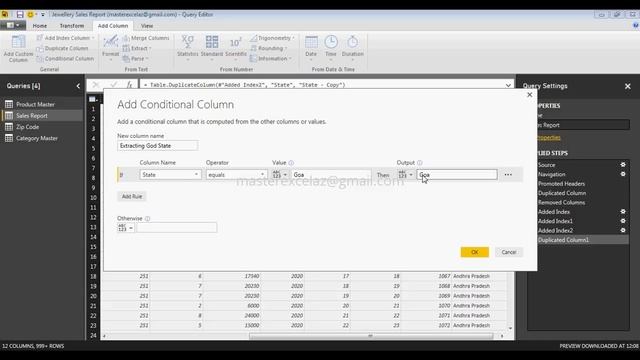This screenshot has width=640, height=360.
Task: Select the Product Master query
Action: pyautogui.click(x=35, y=104)
